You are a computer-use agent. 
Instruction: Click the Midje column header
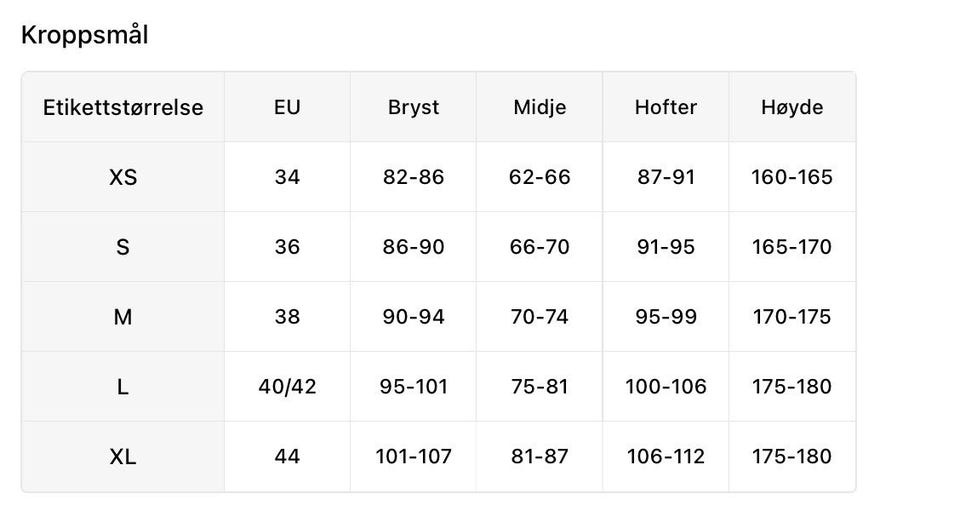(539, 107)
